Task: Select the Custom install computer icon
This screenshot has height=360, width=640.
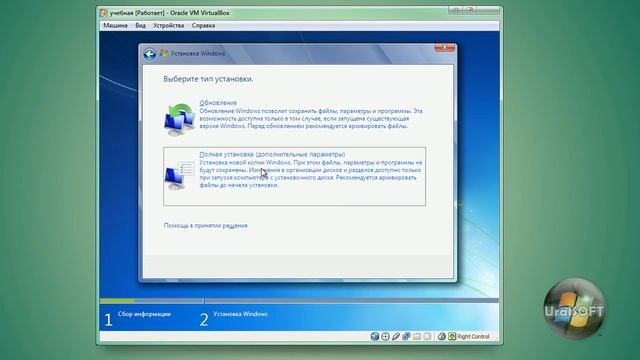Action: tap(179, 176)
